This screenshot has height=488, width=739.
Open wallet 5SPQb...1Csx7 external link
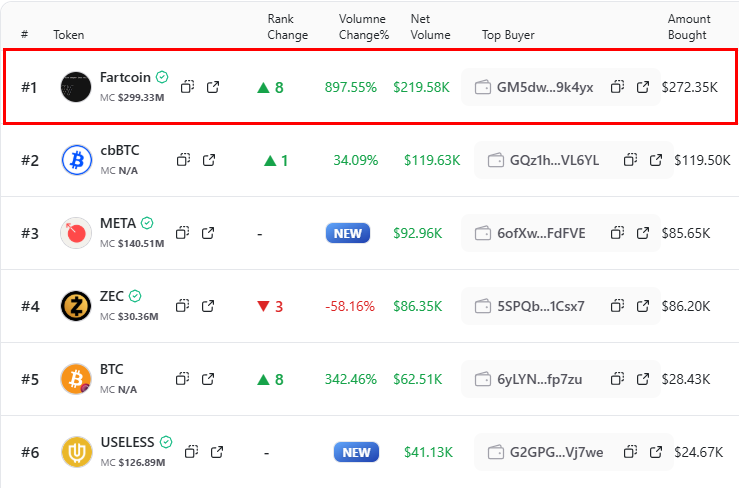(643, 306)
